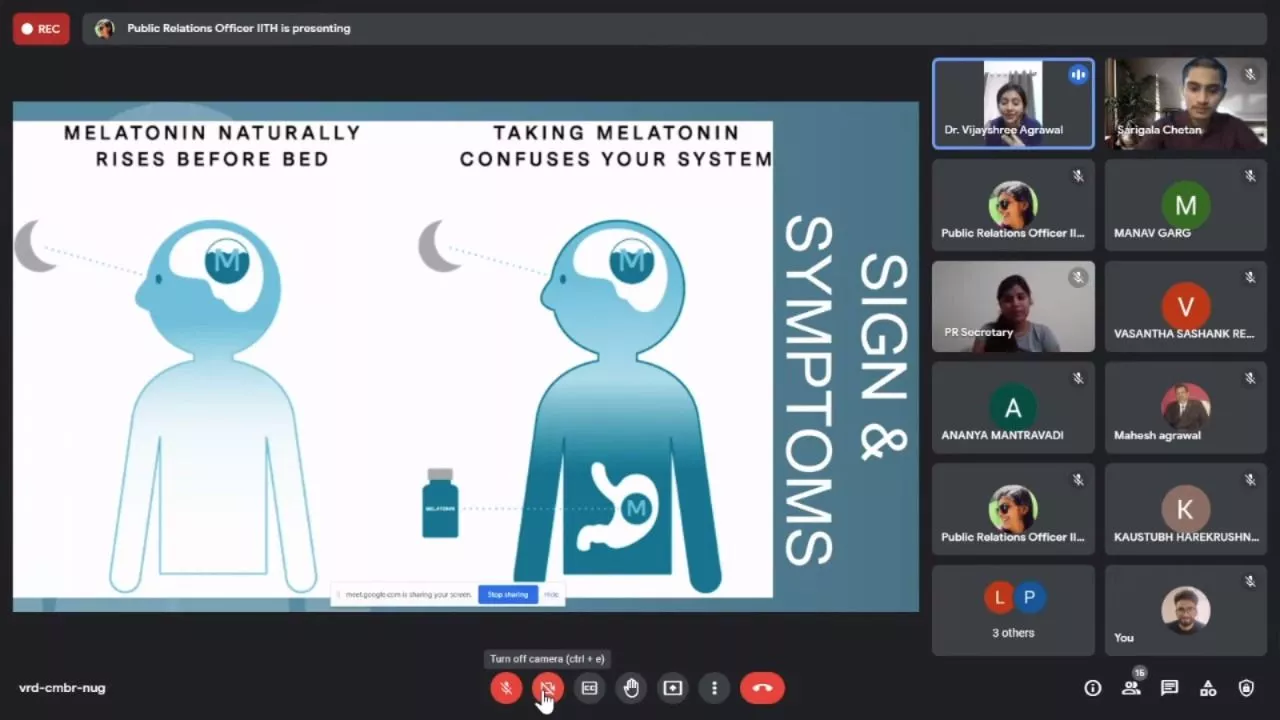
Task: Unmute the microphone in the call bar
Action: pyautogui.click(x=506, y=688)
